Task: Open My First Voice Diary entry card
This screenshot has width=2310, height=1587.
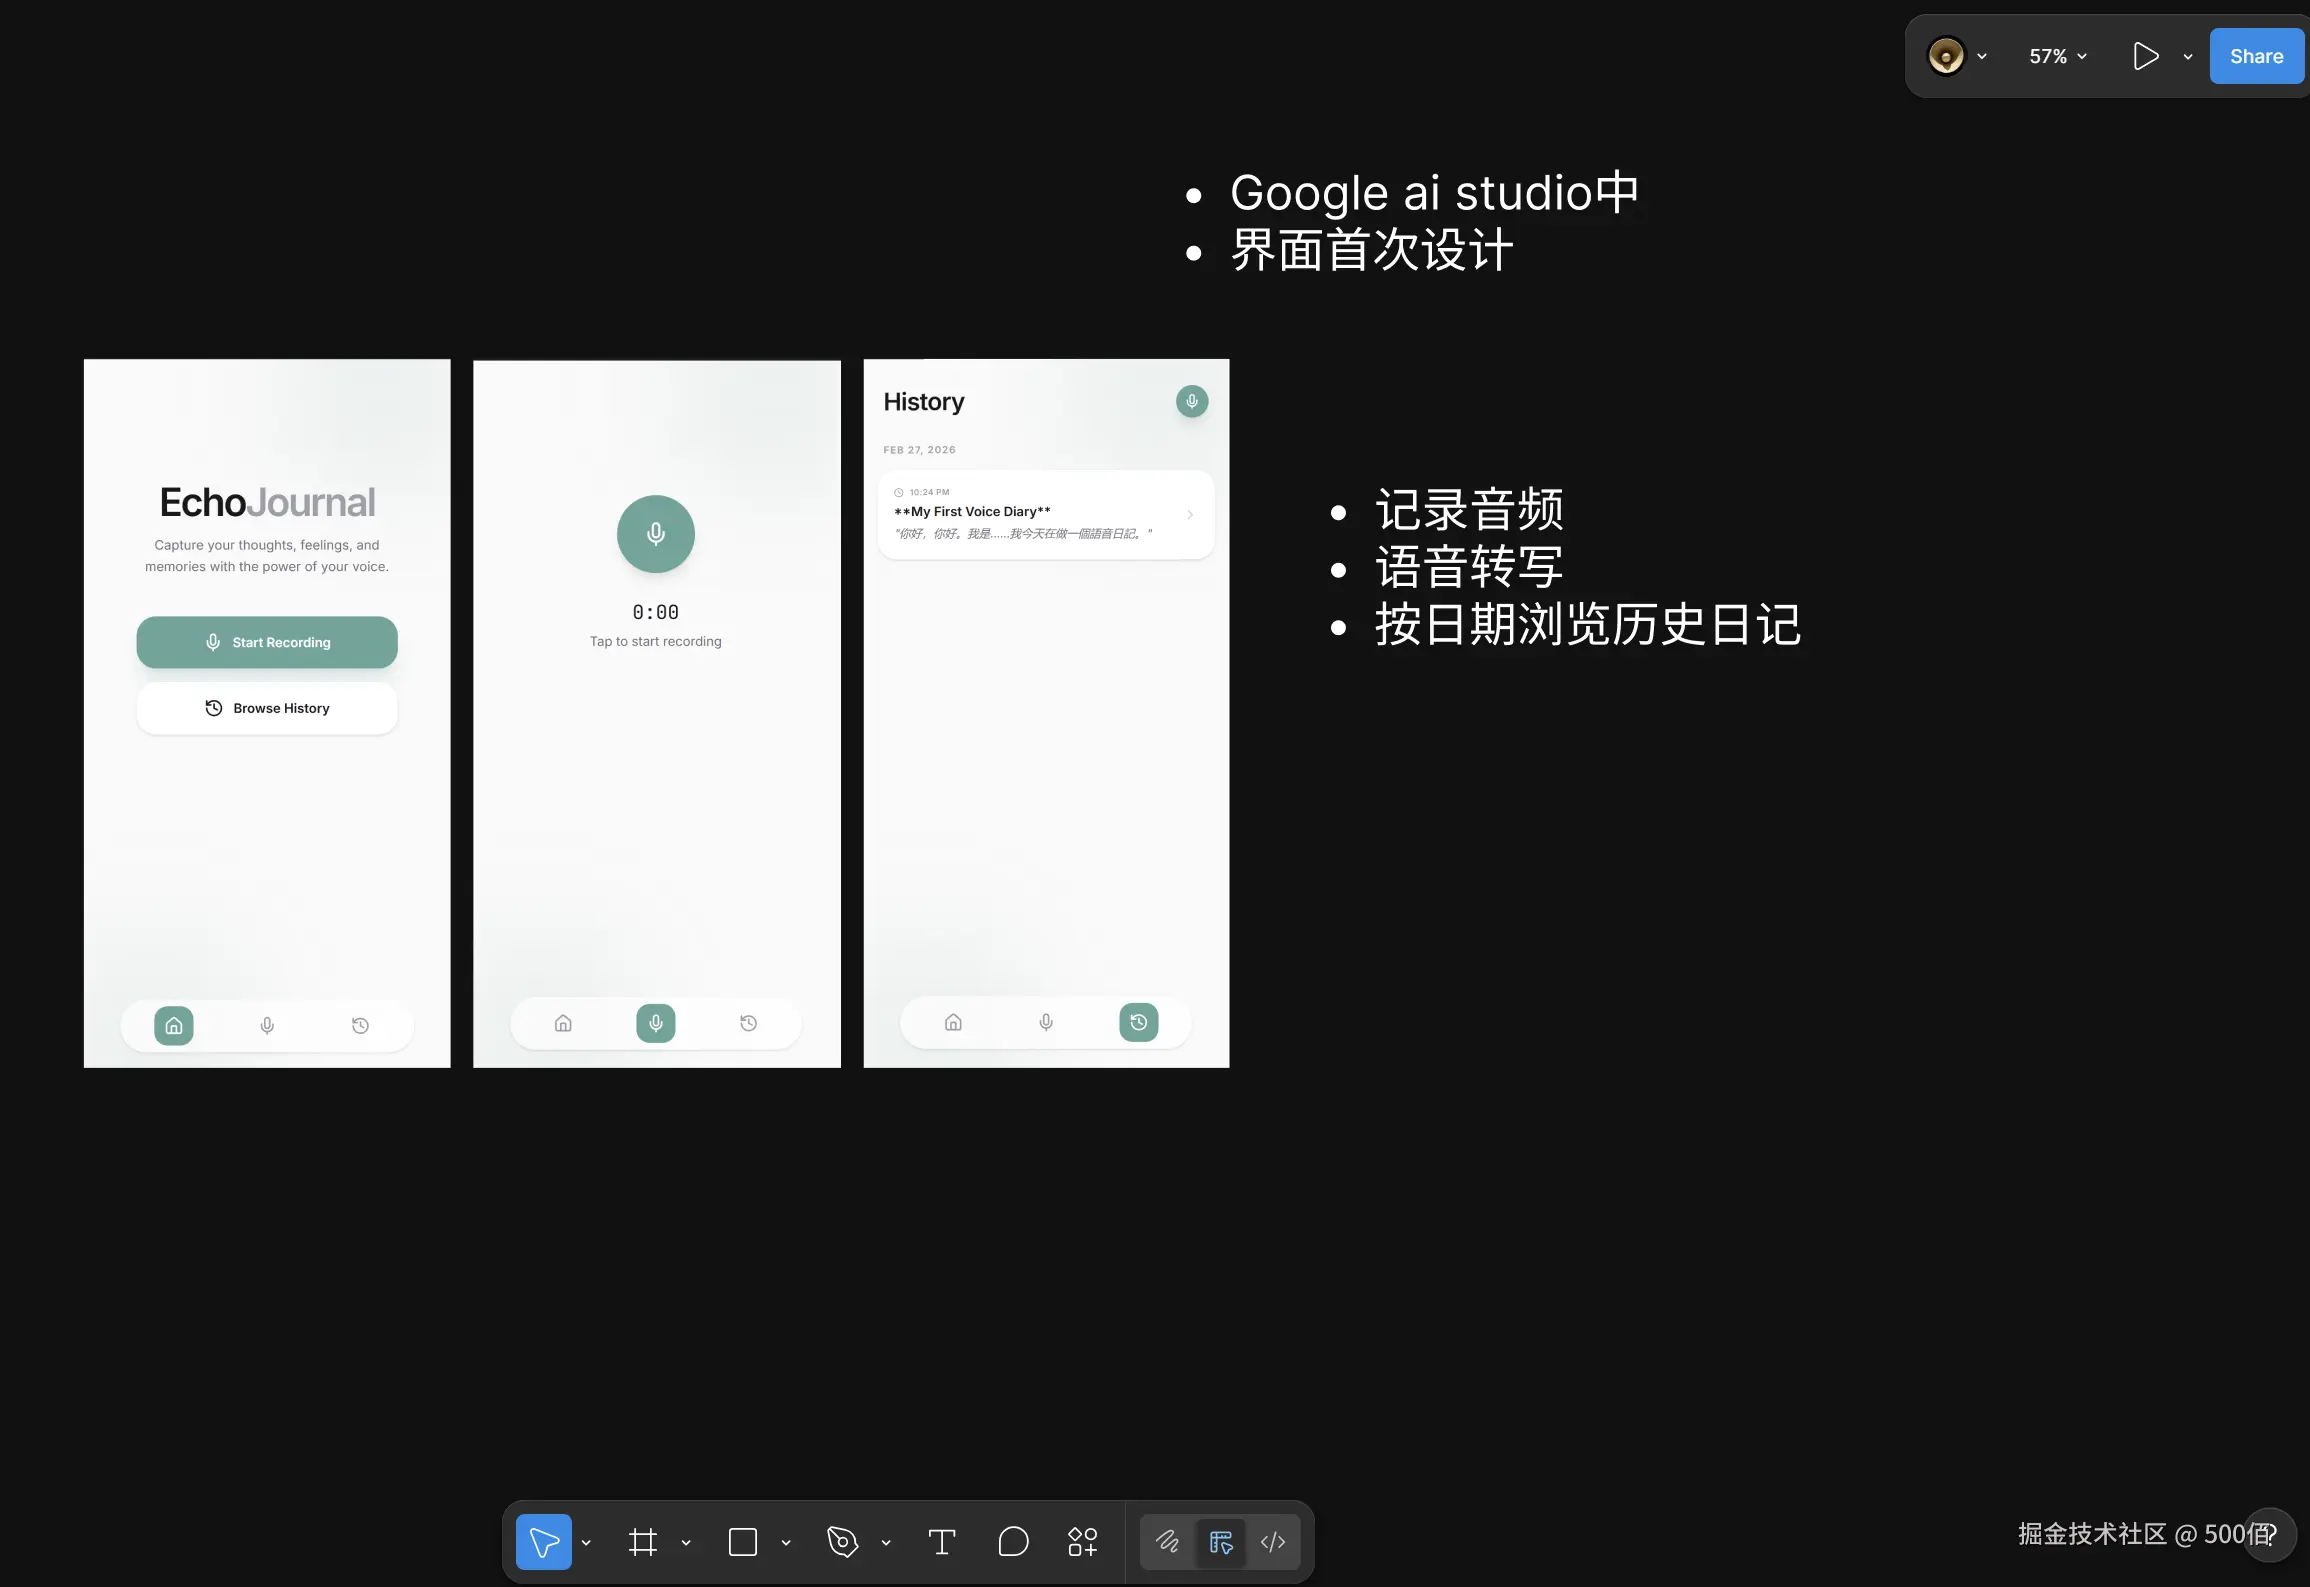Action: coord(1045,514)
